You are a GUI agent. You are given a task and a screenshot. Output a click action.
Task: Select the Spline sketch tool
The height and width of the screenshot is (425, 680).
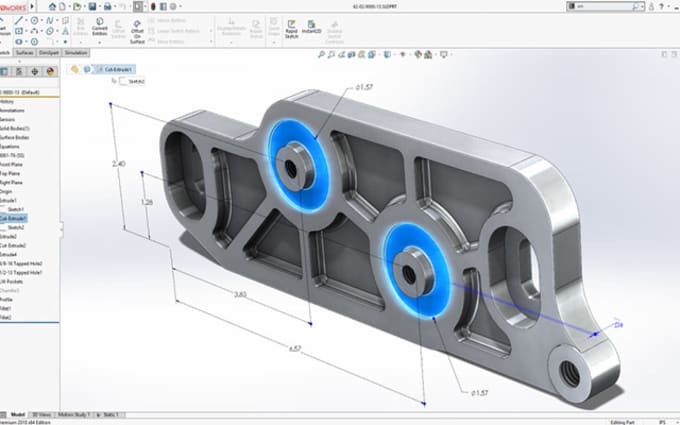click(50, 20)
